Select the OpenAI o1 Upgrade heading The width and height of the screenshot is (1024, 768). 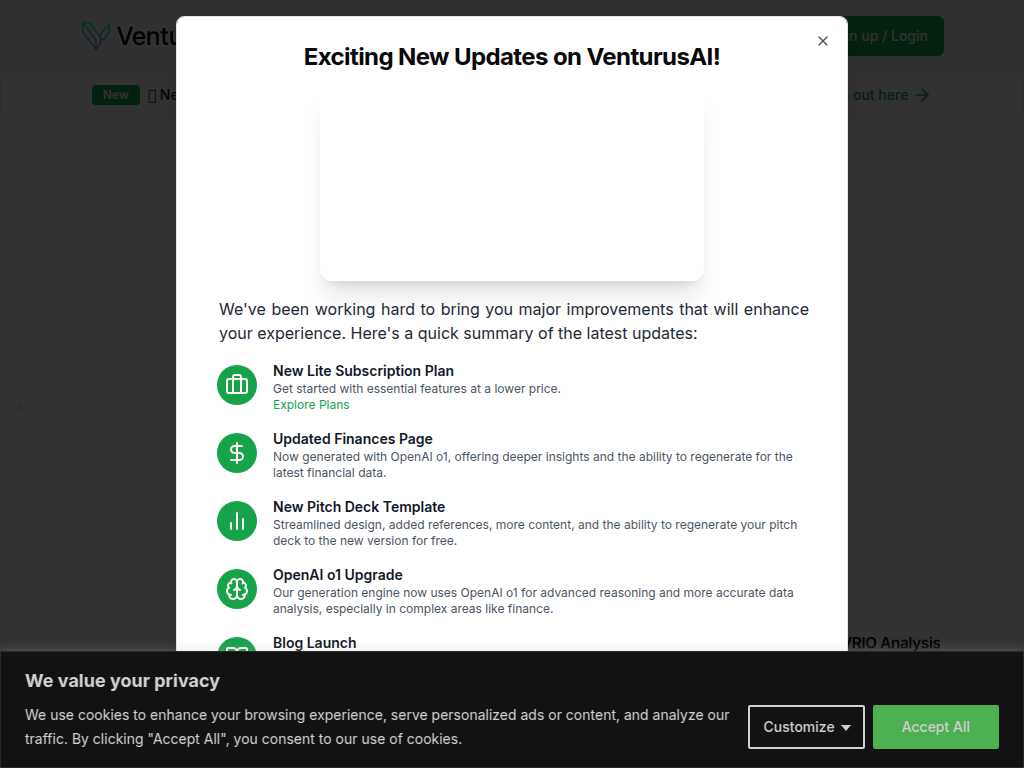[338, 575]
